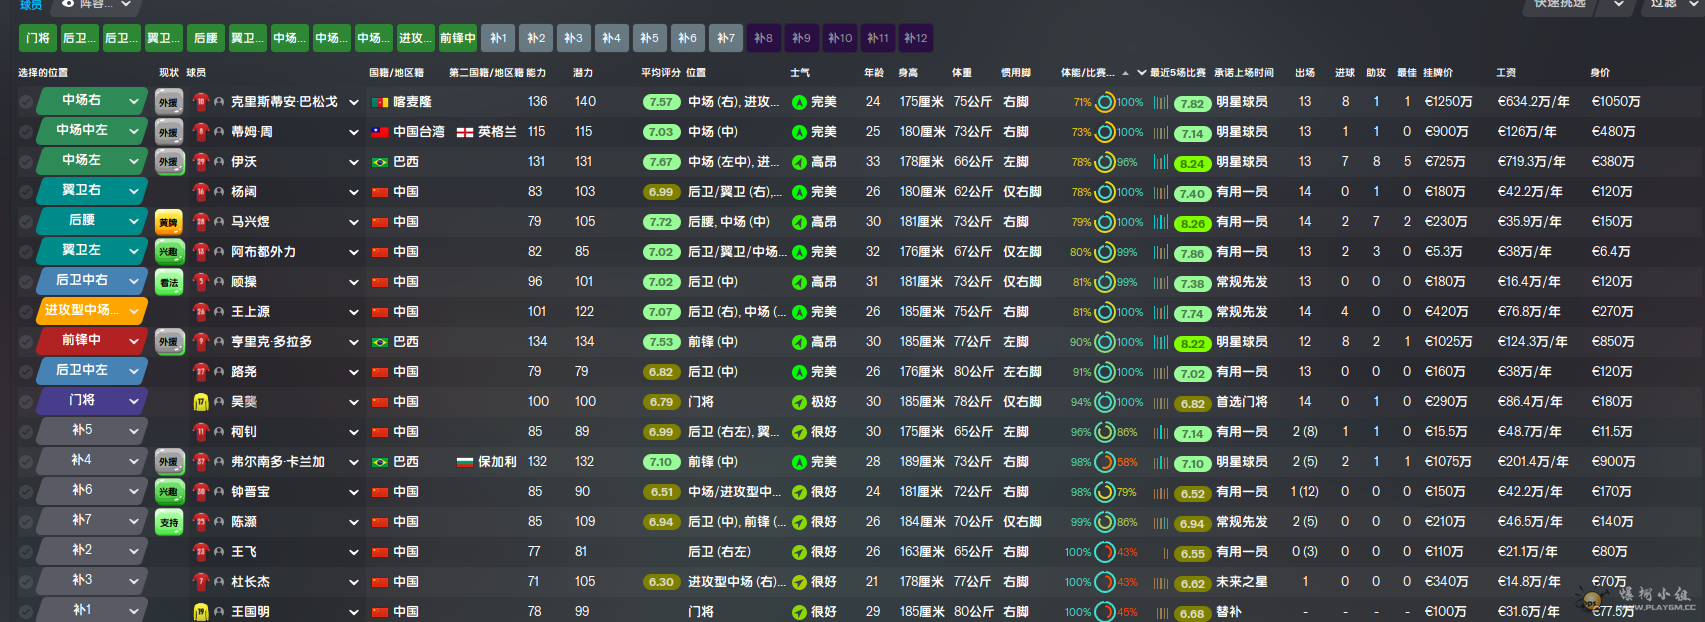Expand the dropdown arrow next to 王上源
Screen dimensions: 1705x622
[353, 312]
